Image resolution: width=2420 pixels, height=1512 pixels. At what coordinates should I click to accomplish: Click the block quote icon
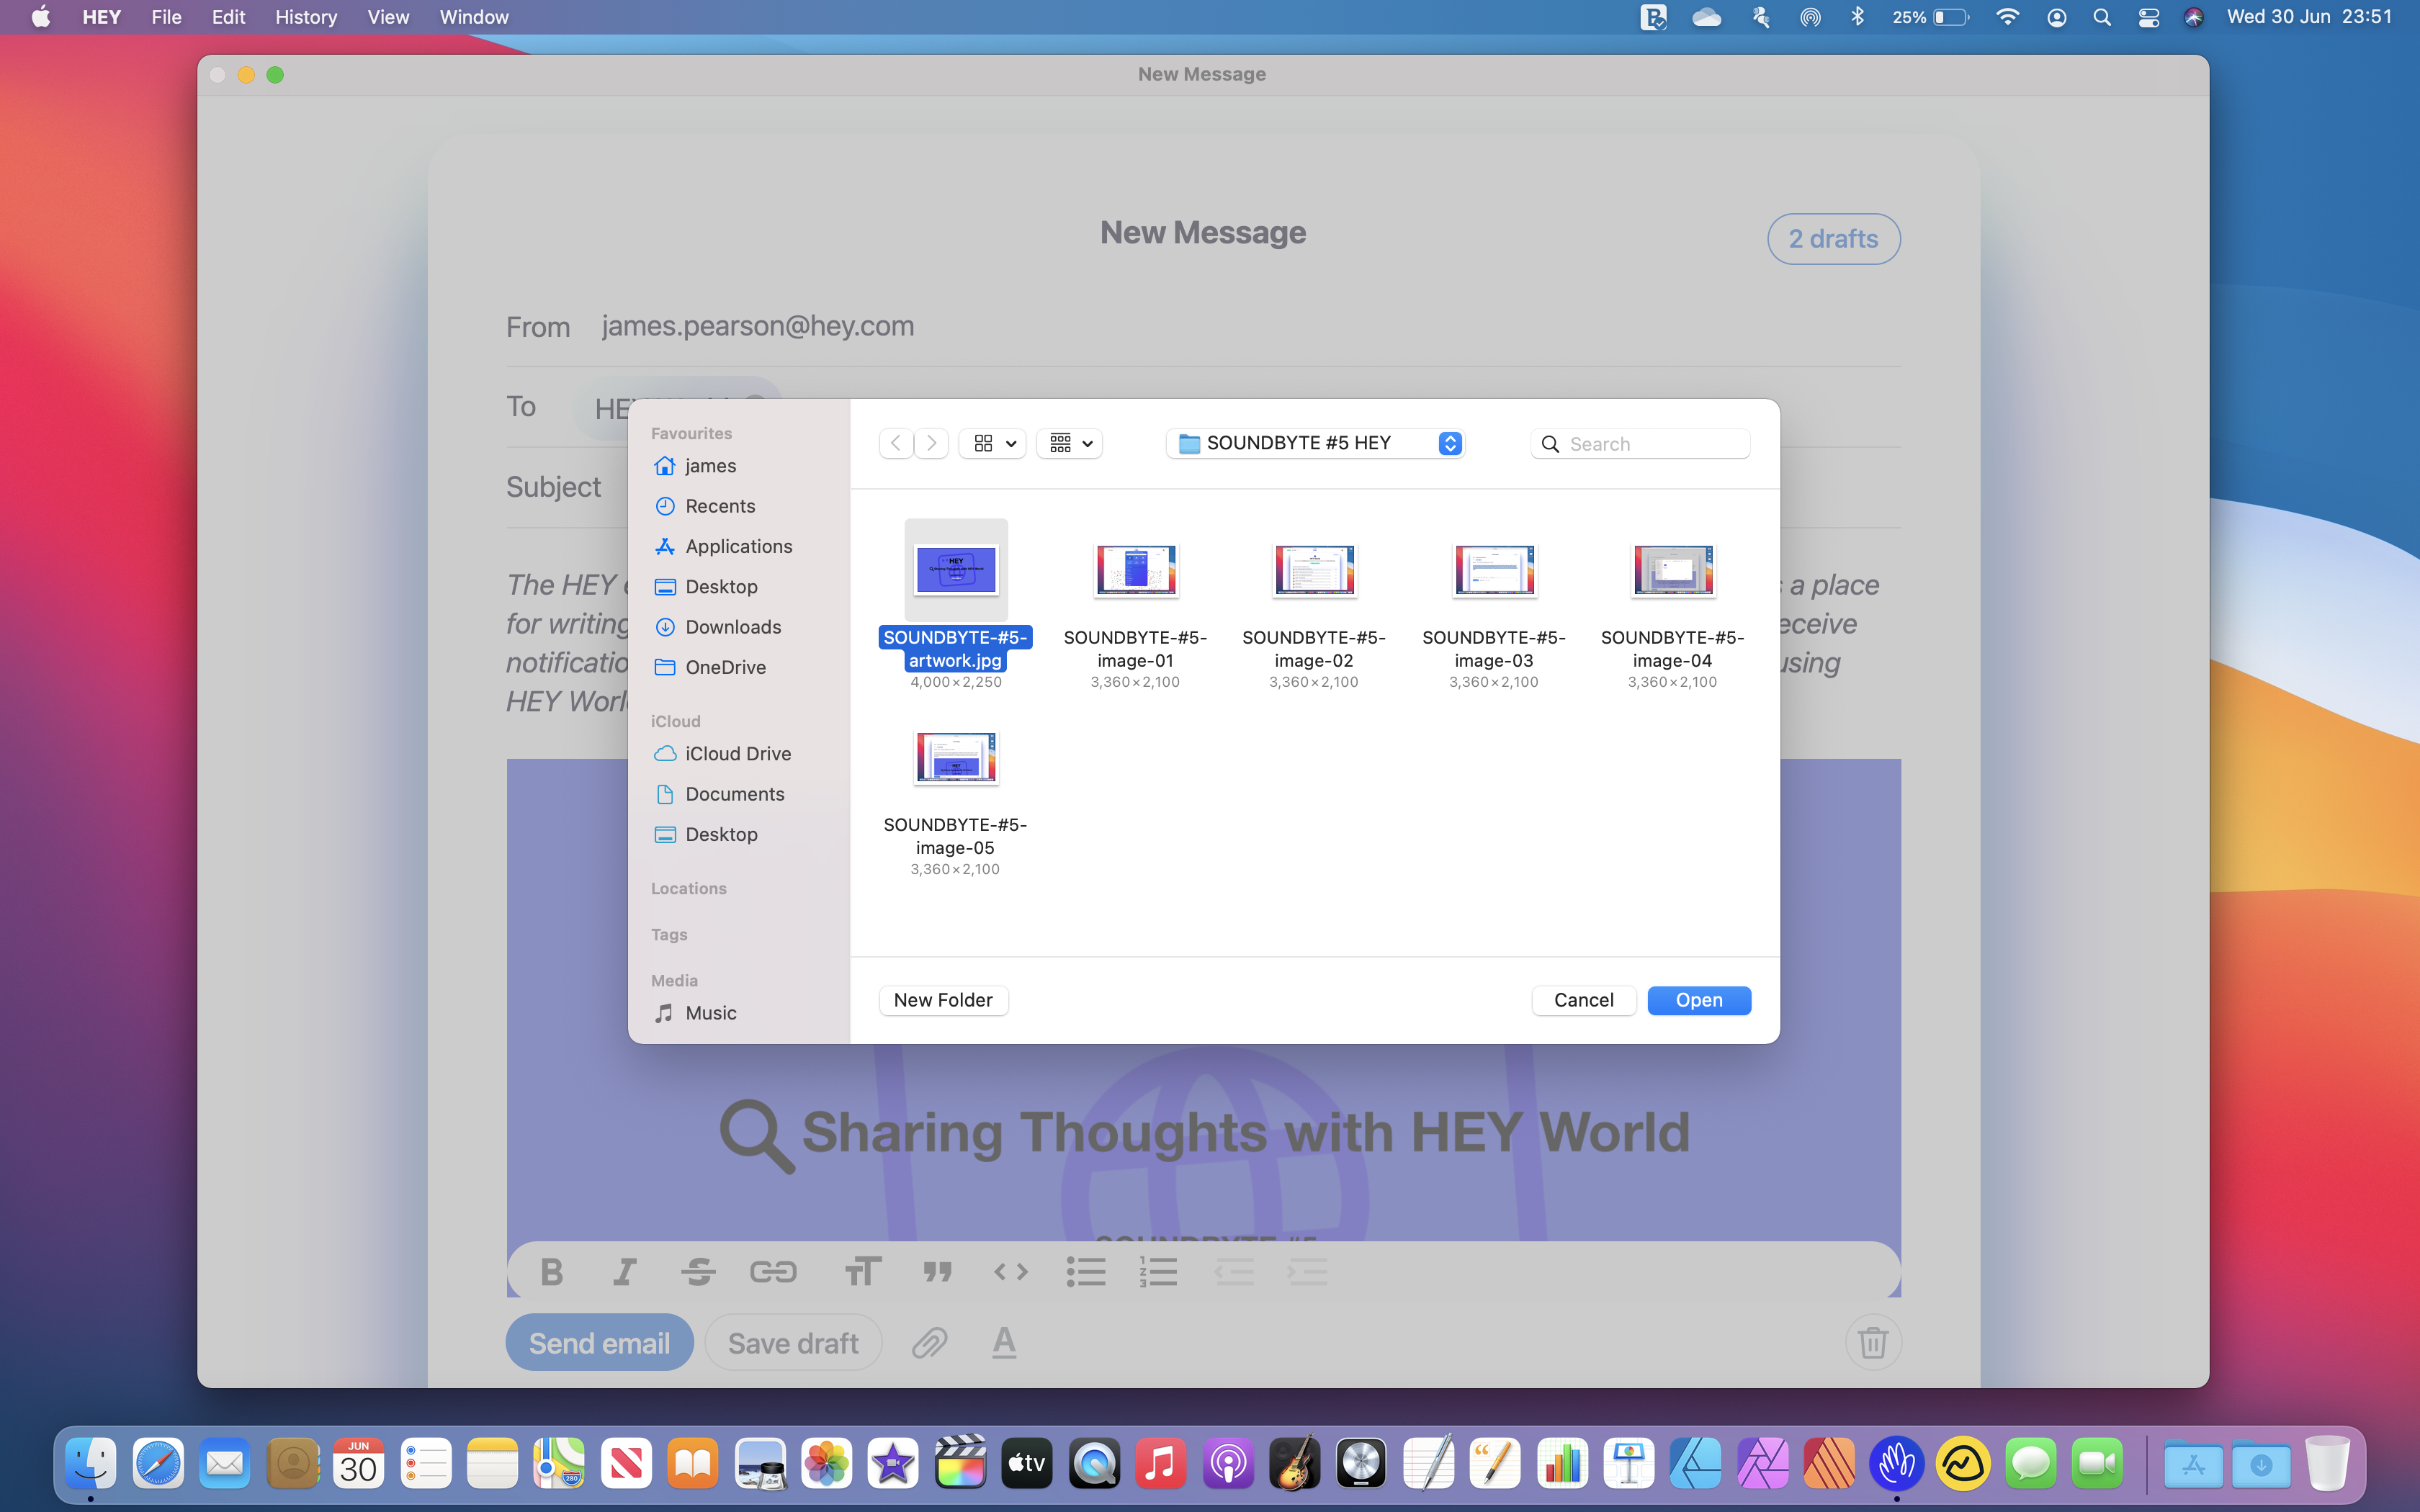937,1272
